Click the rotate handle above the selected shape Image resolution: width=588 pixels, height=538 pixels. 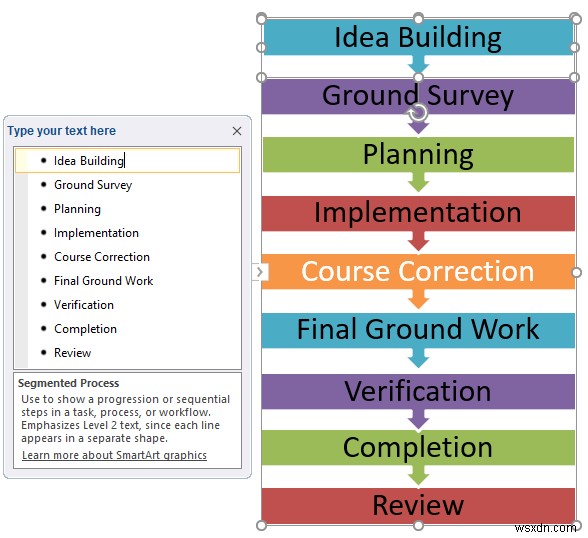pyautogui.click(x=417, y=112)
